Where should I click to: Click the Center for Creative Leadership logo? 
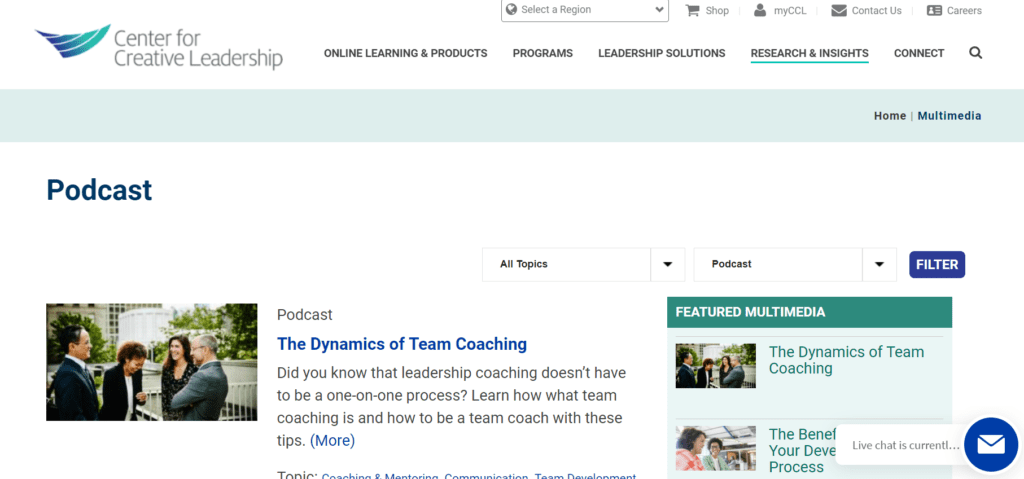[x=159, y=46]
